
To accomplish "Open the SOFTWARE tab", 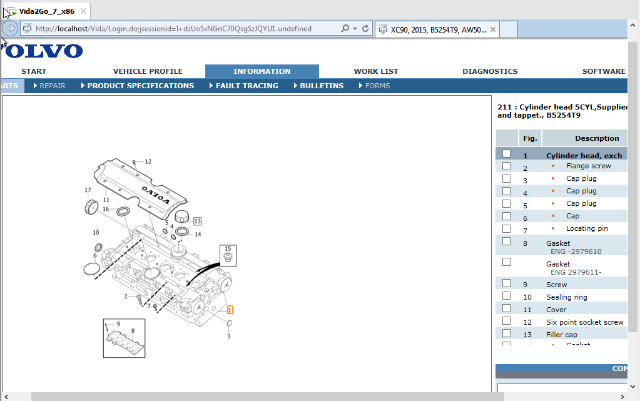I will [x=604, y=71].
